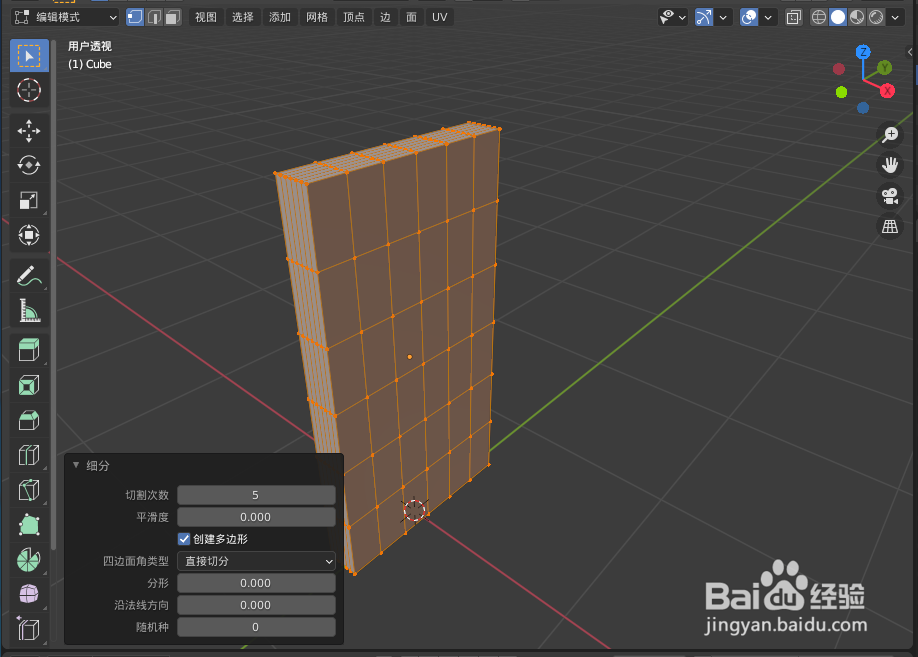The image size is (918, 657).
Task: Enable the 创建多边形 checkbox
Action: 184,538
